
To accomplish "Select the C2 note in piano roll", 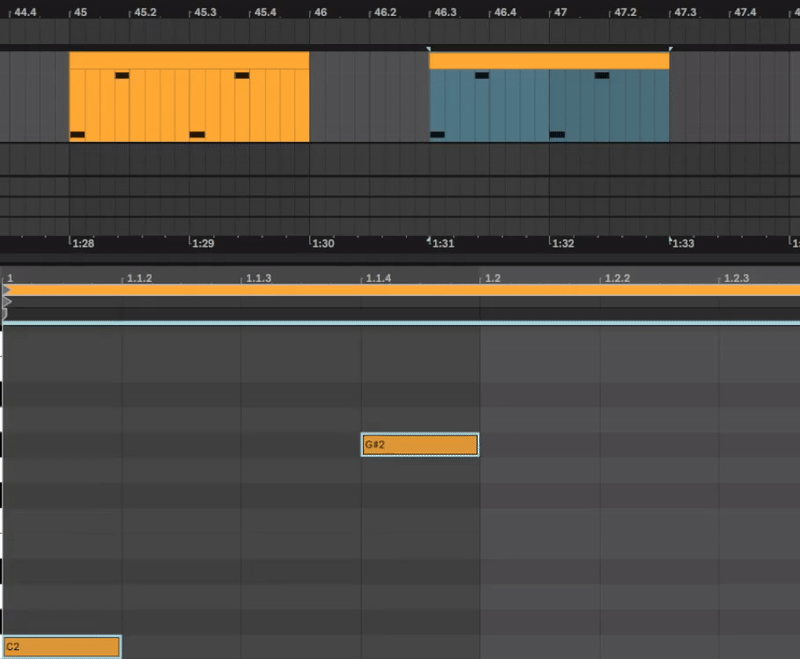I will 62,646.
